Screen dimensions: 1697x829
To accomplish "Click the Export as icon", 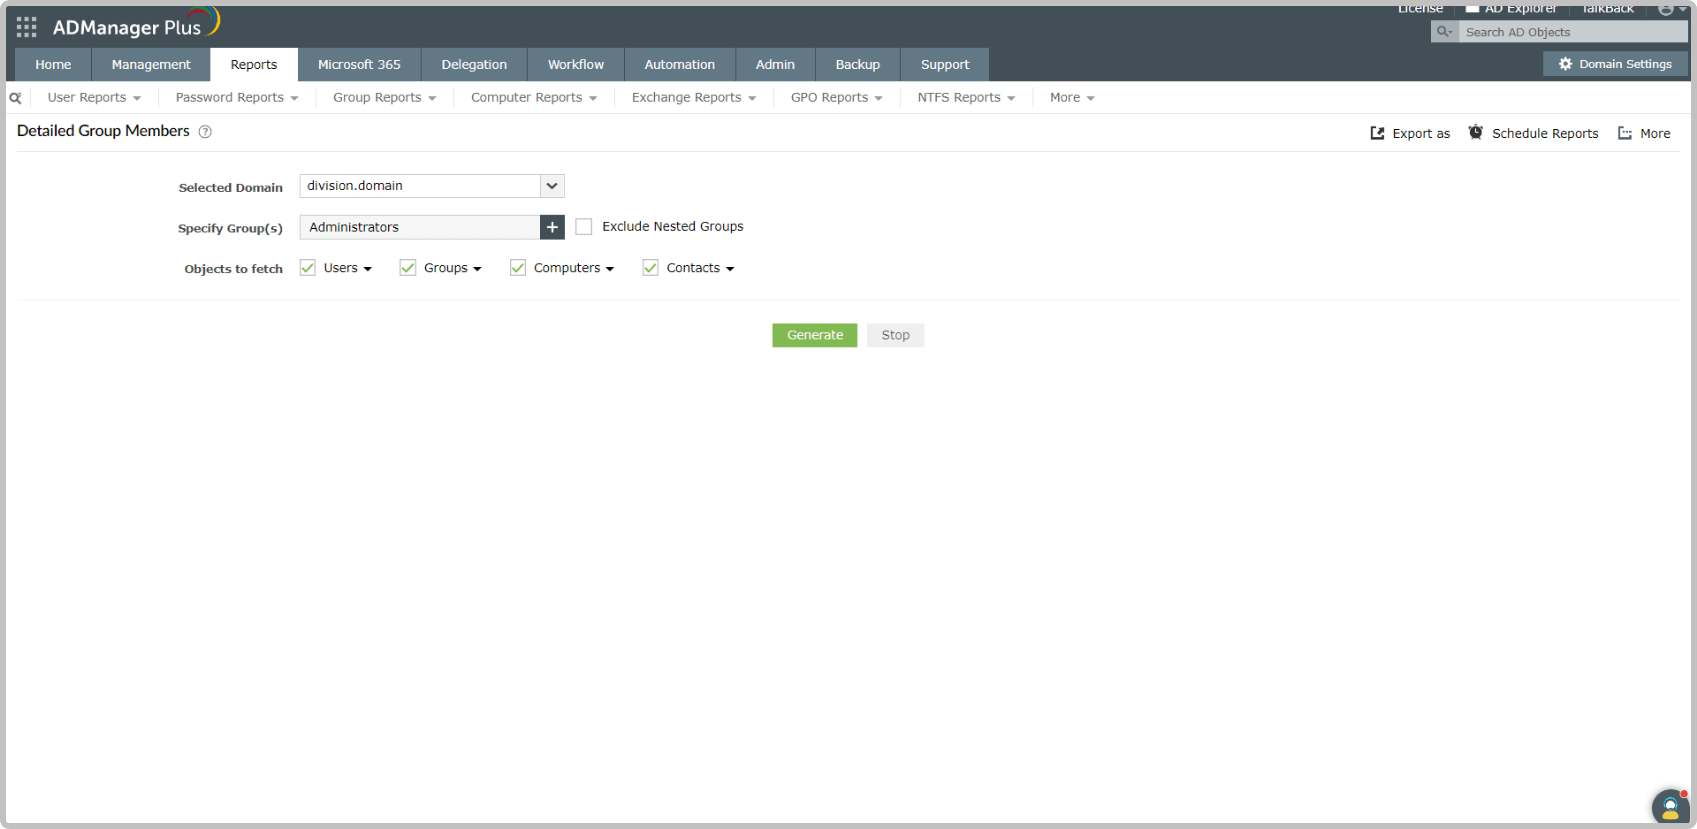I will click(1377, 133).
